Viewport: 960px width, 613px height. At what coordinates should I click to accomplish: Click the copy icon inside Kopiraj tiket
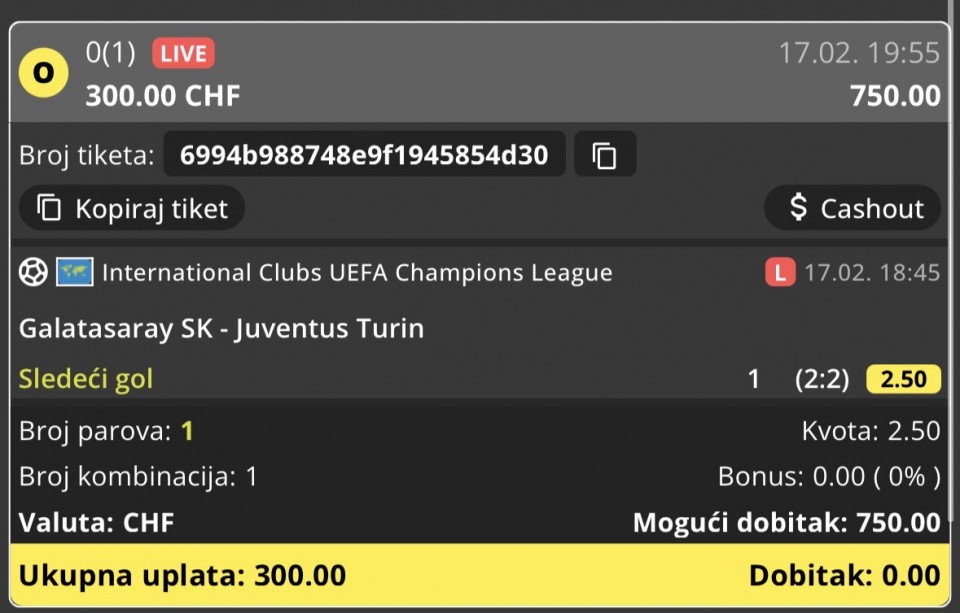coord(49,208)
